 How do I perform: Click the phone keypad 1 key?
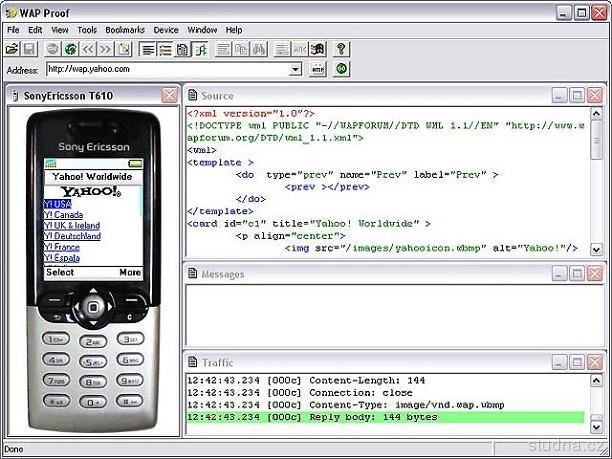pos(56,339)
